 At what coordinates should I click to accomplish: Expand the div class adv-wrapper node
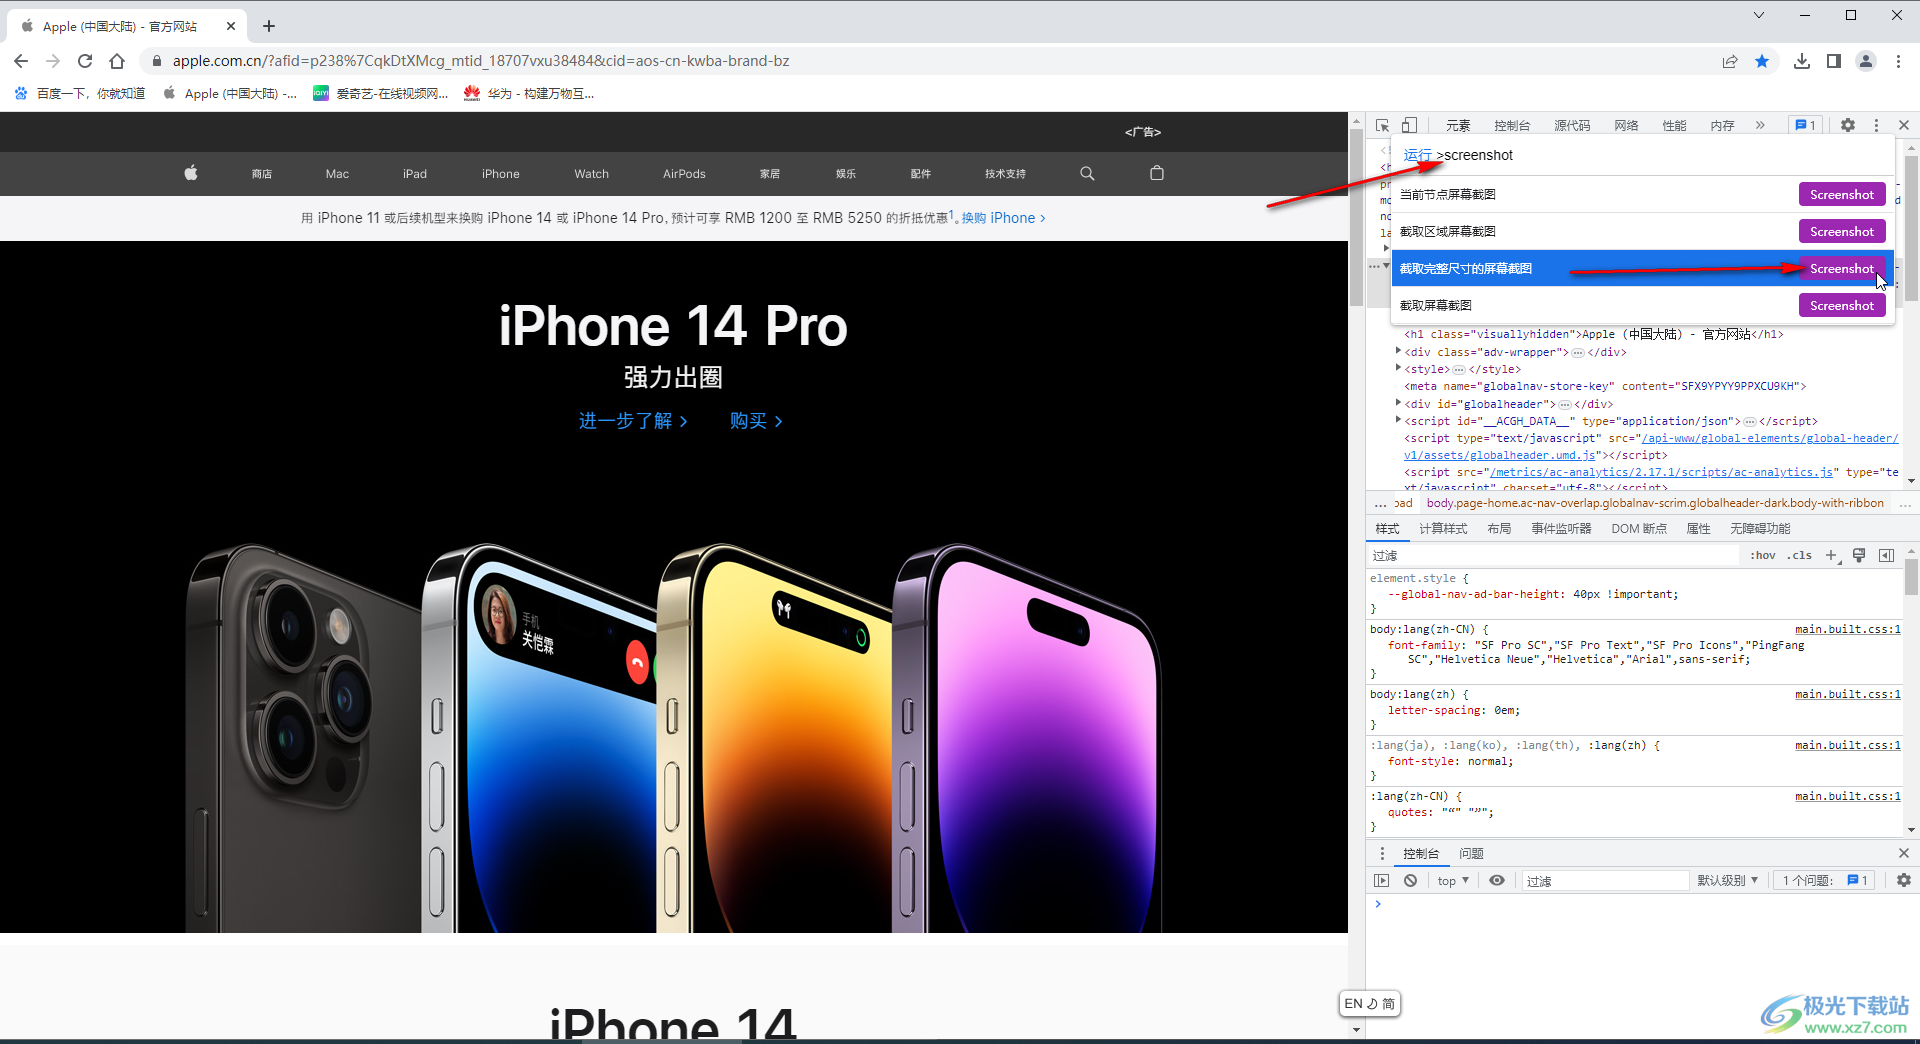point(1398,351)
